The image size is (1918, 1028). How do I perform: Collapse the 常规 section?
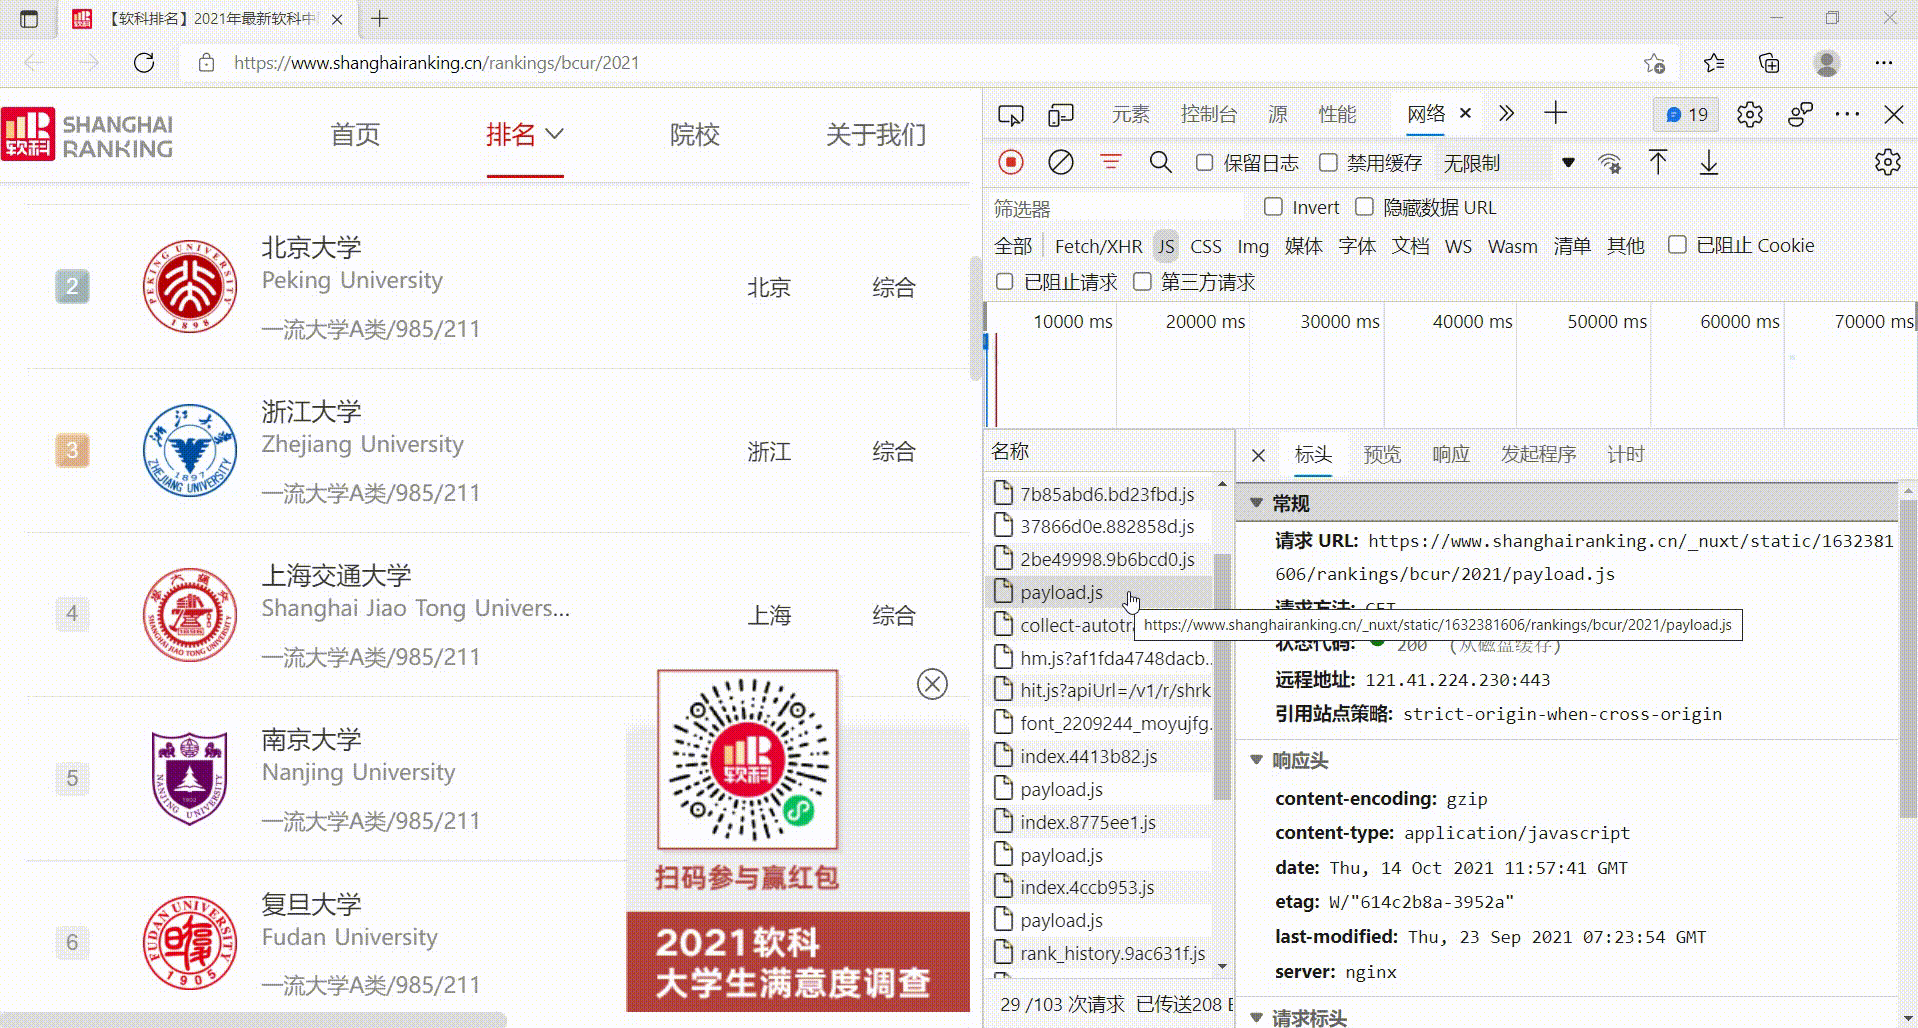(x=1256, y=503)
